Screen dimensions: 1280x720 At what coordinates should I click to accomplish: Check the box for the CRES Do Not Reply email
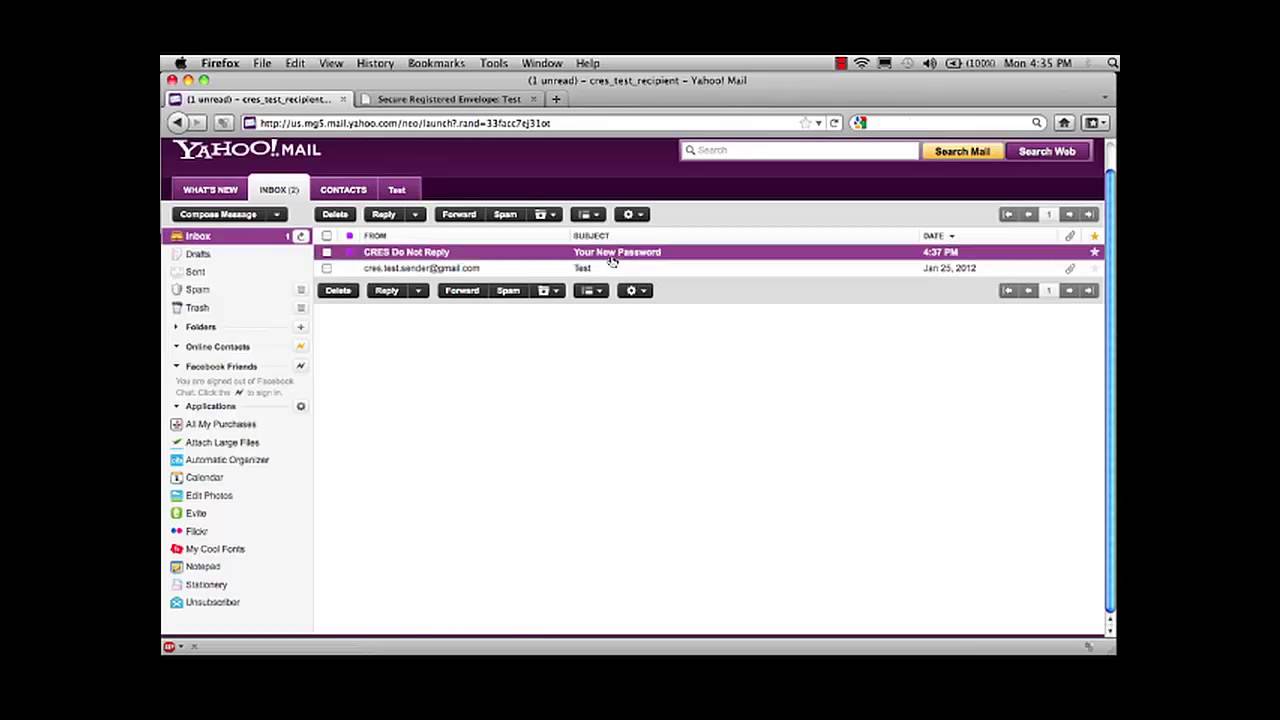tap(327, 252)
